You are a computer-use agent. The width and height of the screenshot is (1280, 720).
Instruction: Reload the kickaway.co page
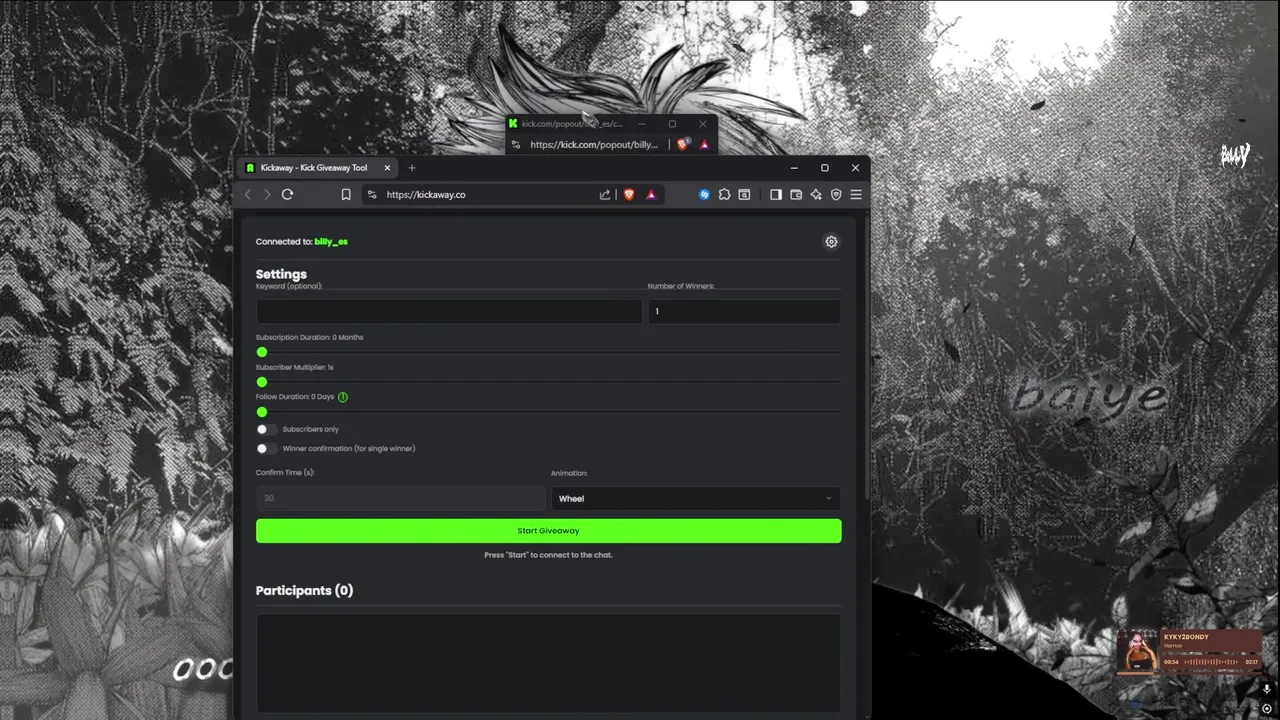click(288, 195)
